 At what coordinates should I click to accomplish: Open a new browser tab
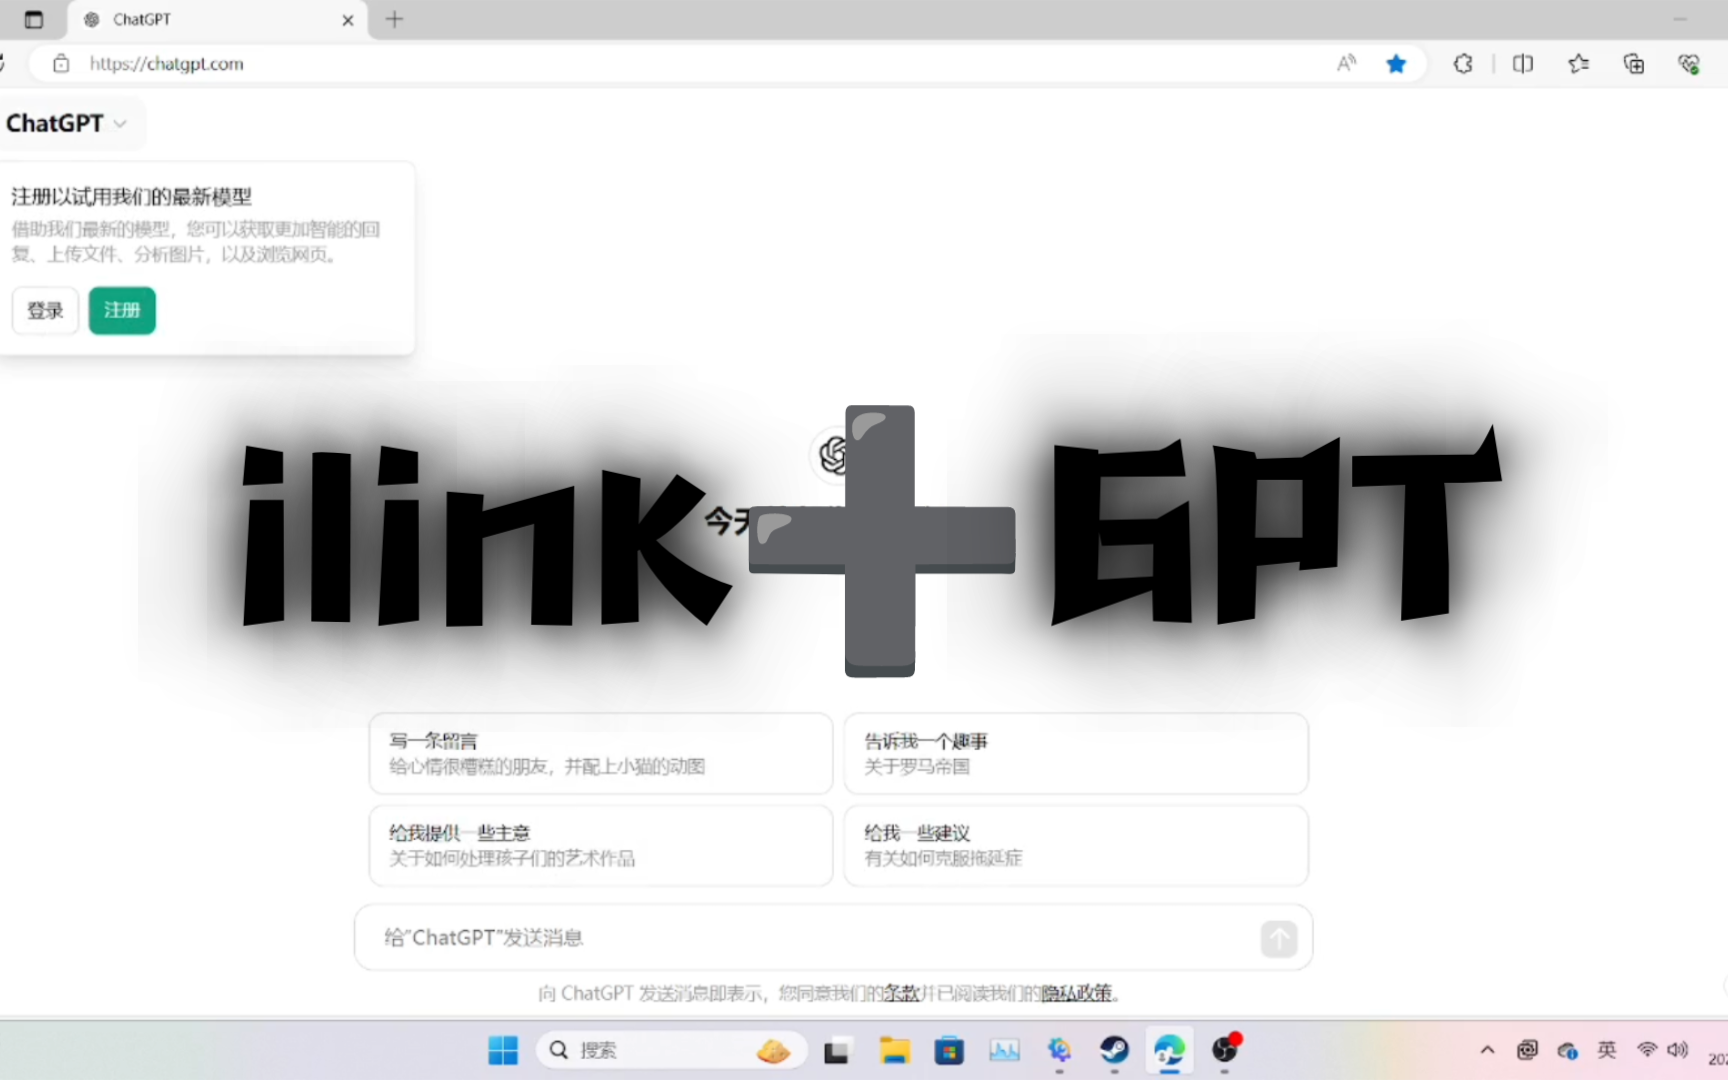point(395,19)
